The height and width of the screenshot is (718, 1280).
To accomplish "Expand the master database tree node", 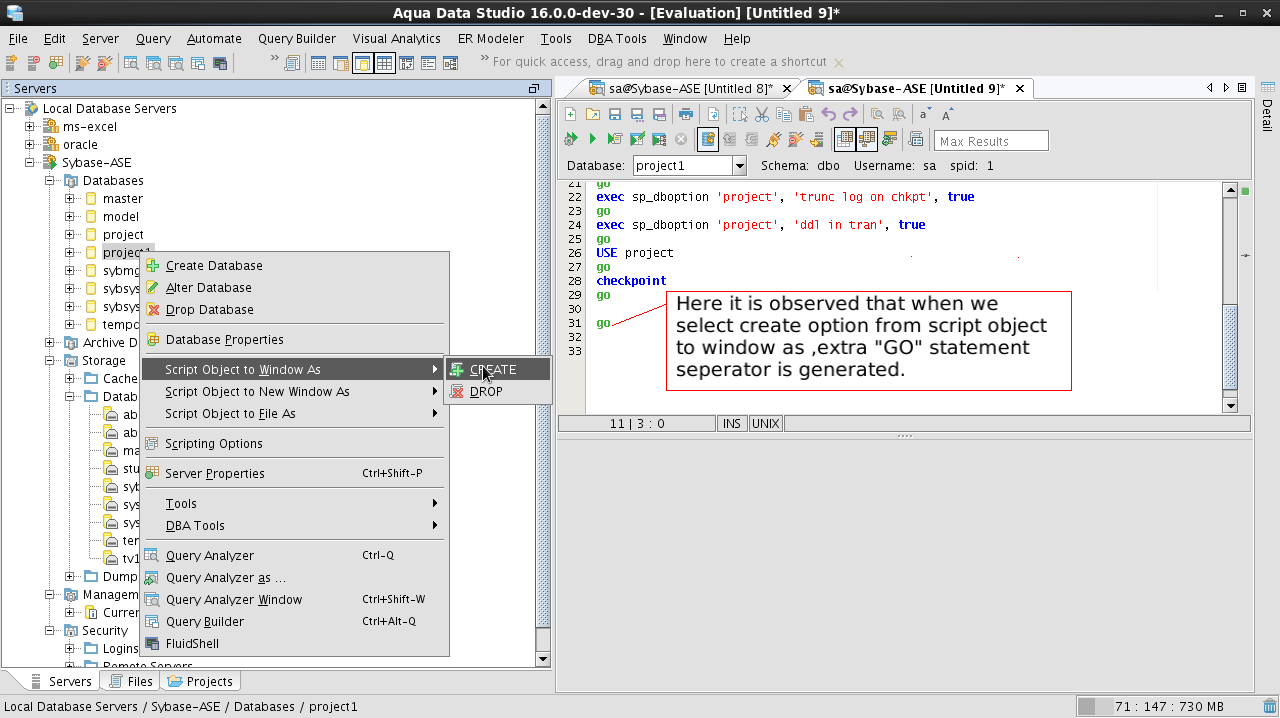I will 70,199.
